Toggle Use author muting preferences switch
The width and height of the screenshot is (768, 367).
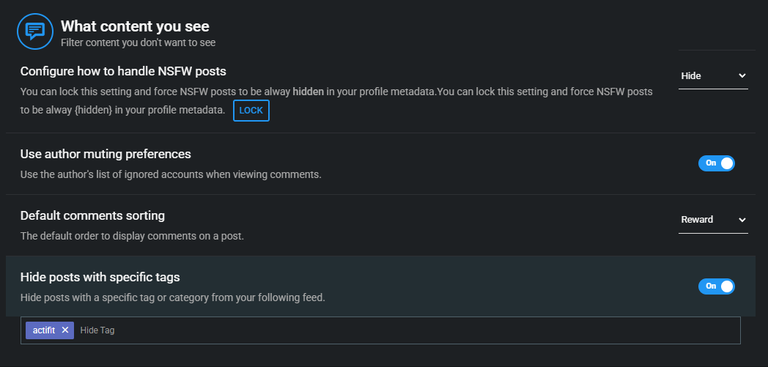[x=716, y=163]
